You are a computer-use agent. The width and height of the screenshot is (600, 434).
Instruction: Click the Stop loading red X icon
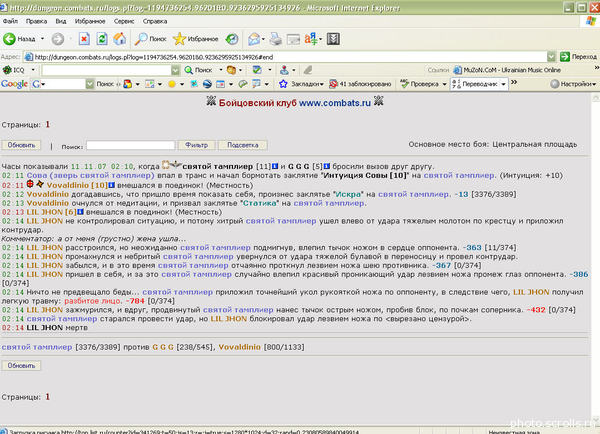pos(84,39)
